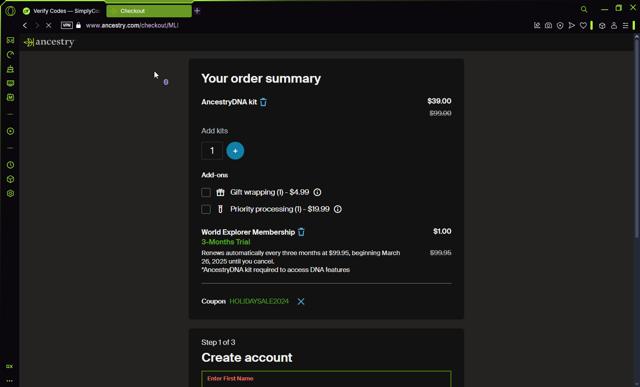Click the scrollbar up arrow

click(636, 37)
